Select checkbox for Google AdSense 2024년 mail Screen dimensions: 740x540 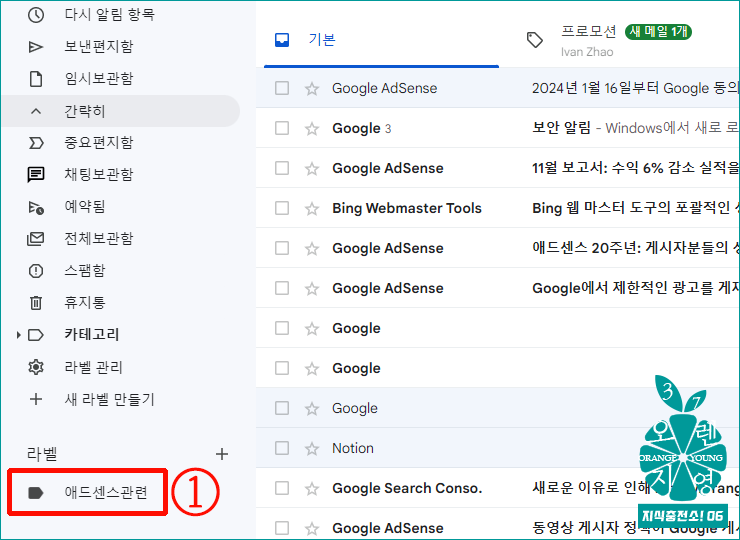click(x=282, y=88)
